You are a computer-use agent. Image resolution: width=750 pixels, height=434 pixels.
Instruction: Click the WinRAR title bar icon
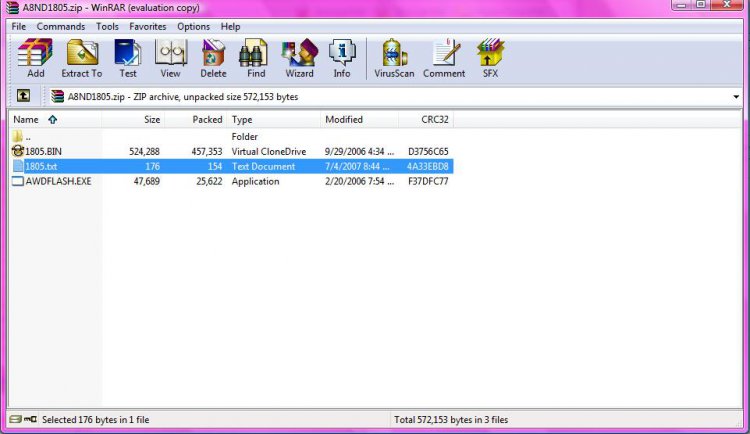coord(12,7)
